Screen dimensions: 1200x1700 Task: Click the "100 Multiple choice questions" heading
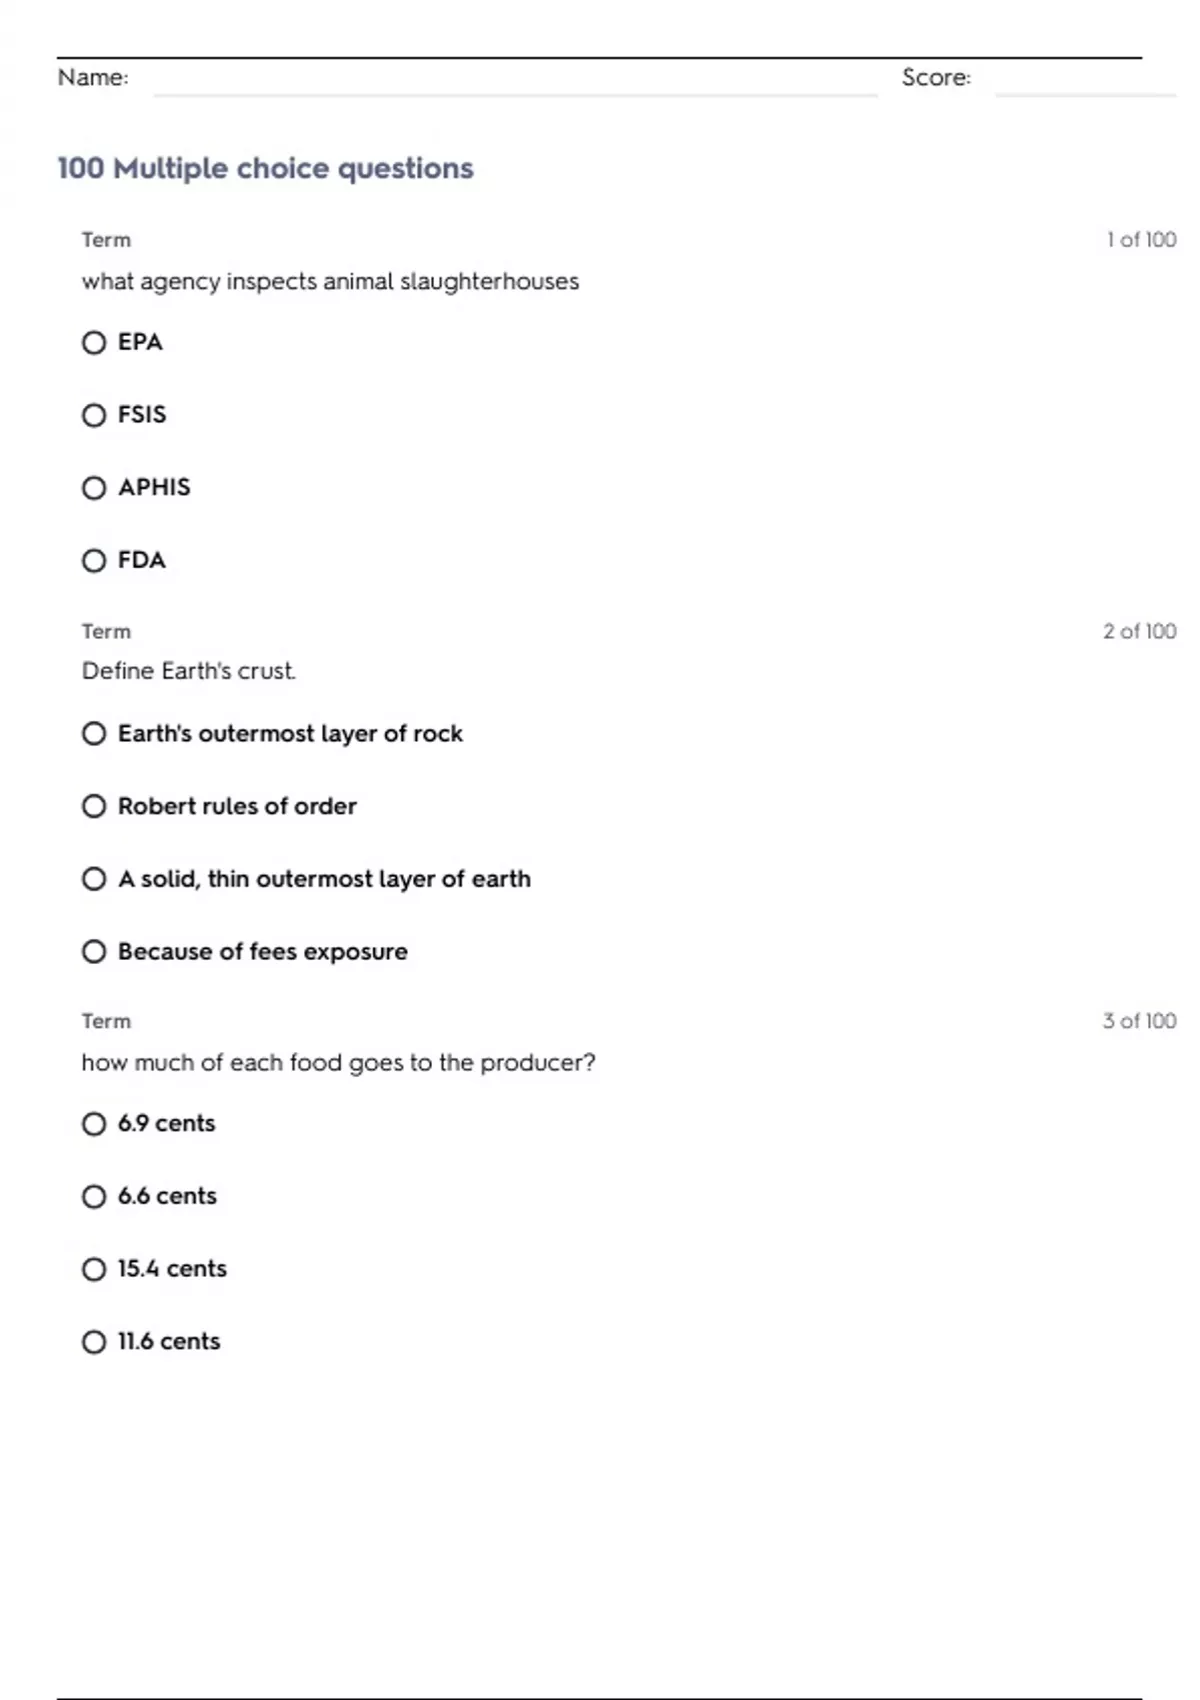point(265,168)
